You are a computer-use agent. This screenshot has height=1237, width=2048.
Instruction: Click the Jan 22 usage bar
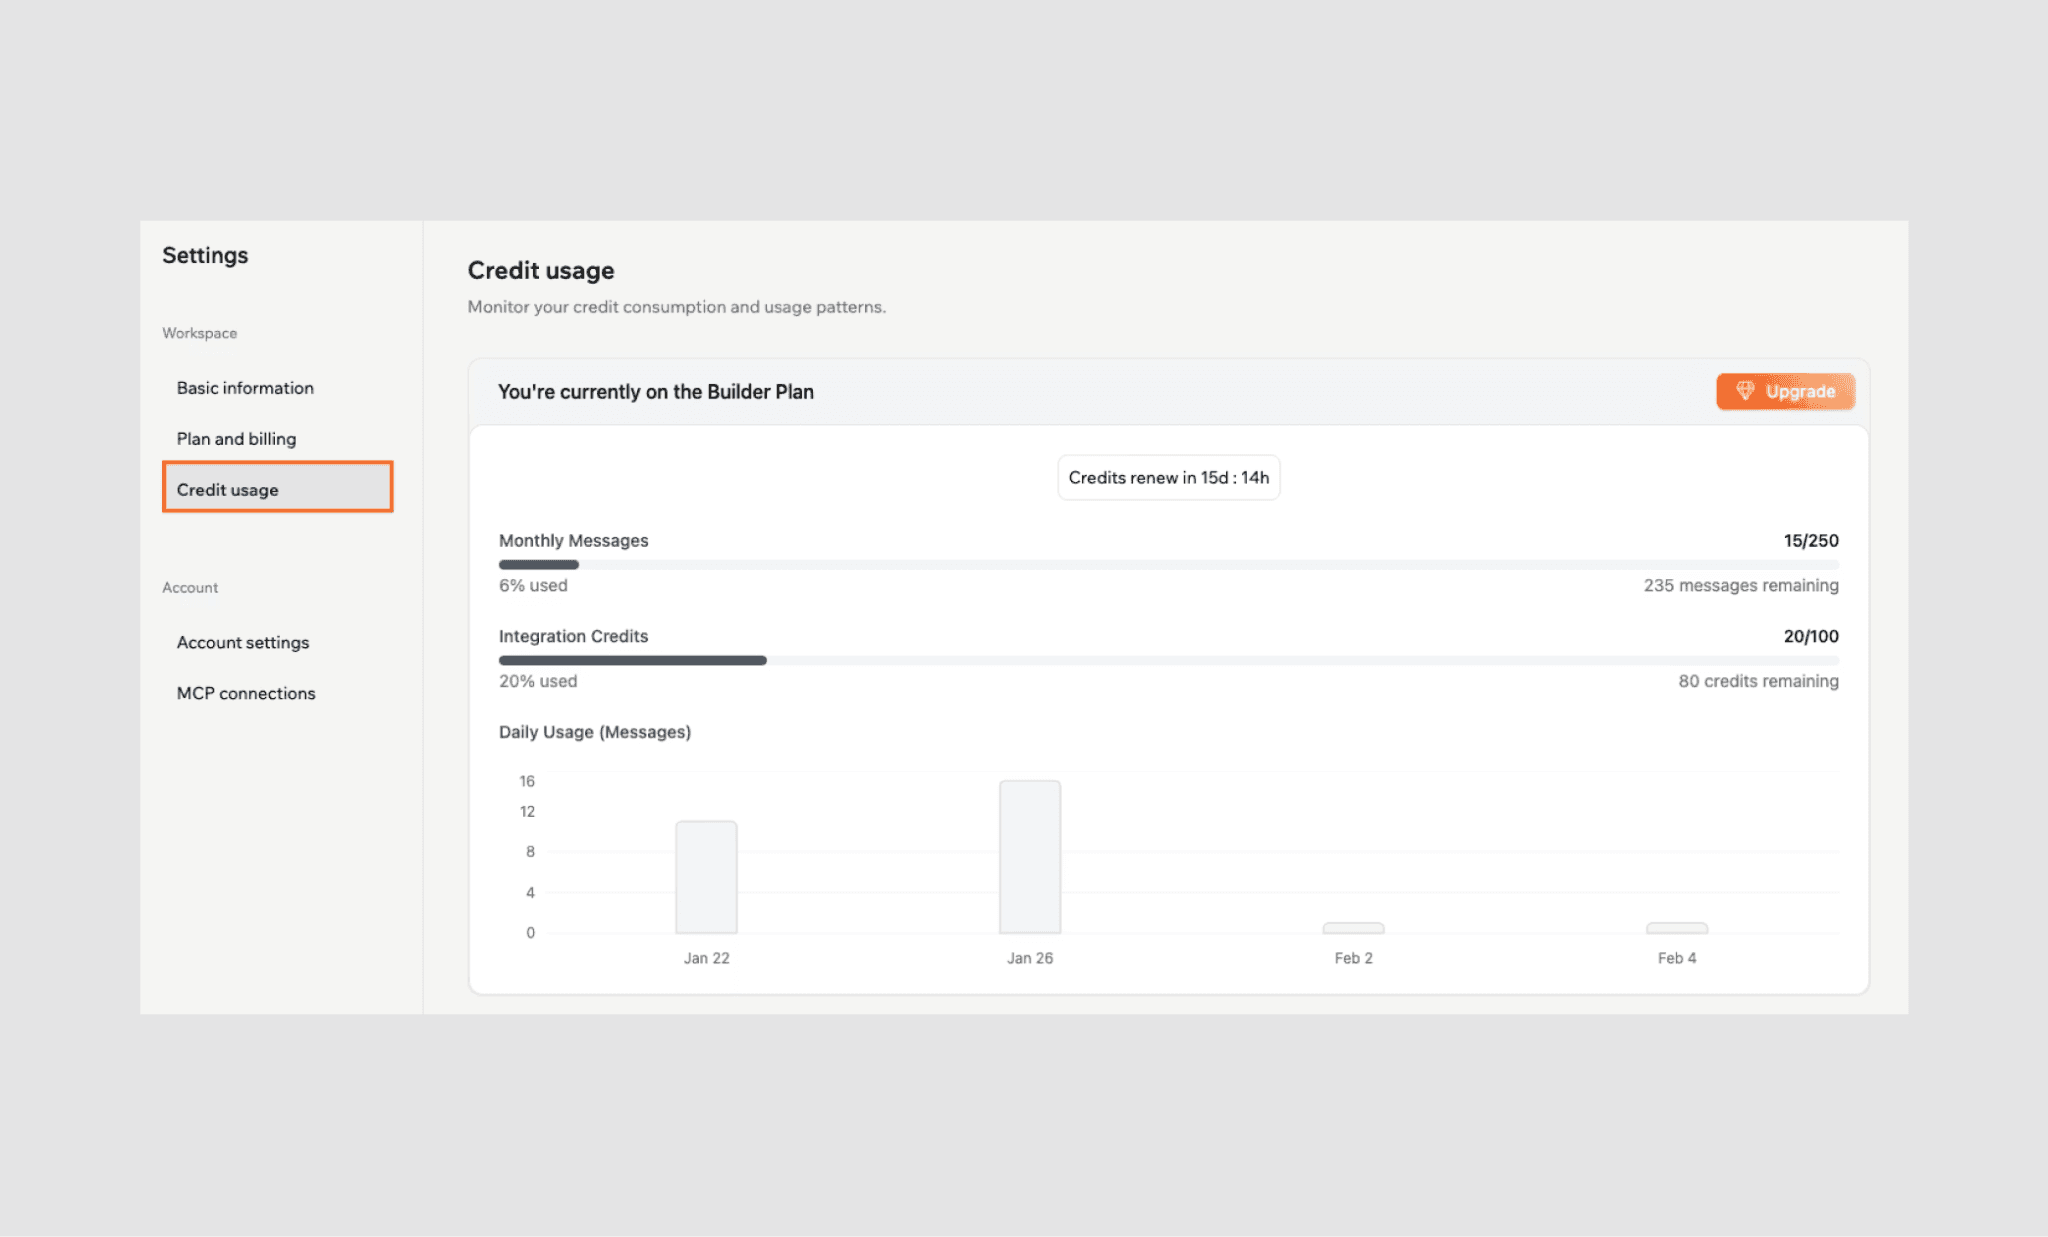tap(706, 877)
